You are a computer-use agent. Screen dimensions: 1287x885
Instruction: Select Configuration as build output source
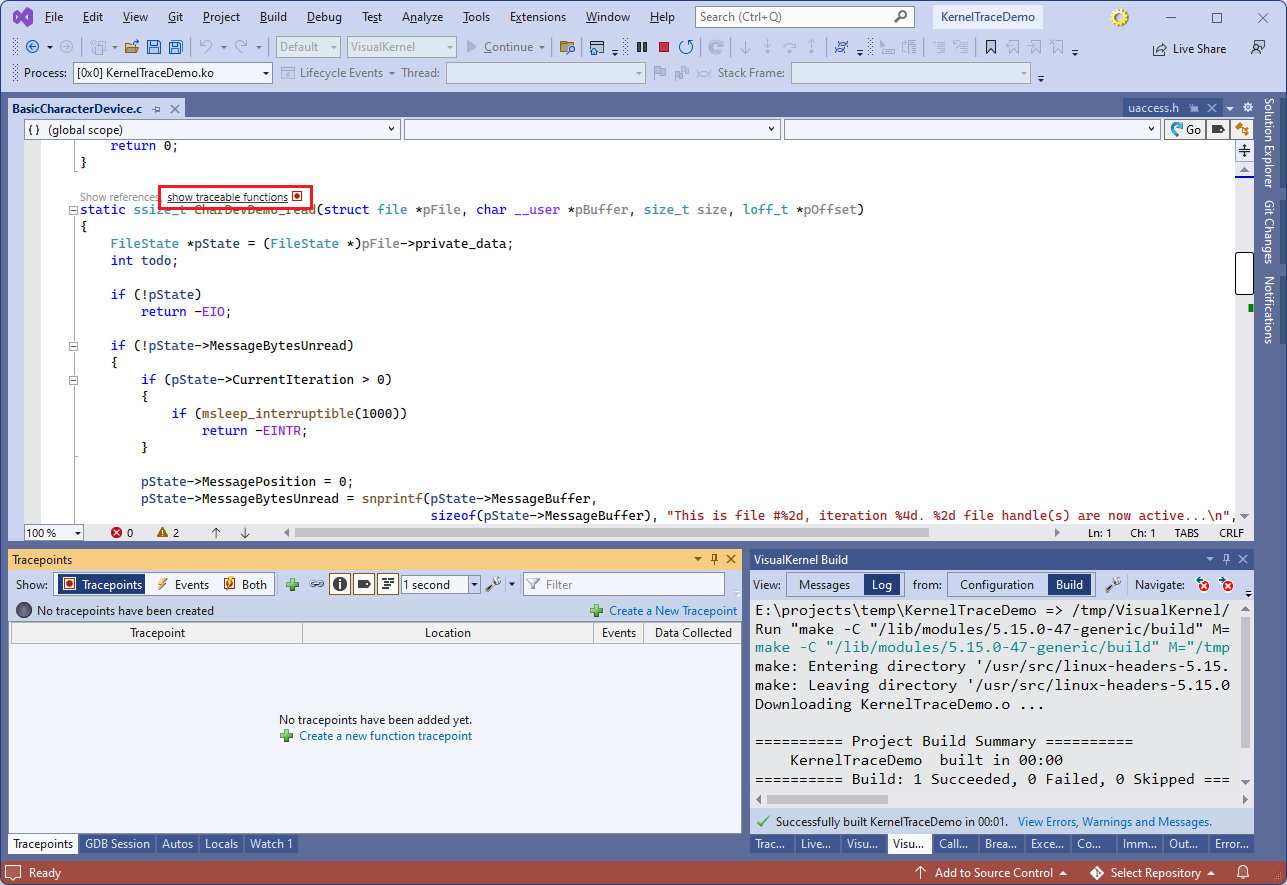pos(996,585)
